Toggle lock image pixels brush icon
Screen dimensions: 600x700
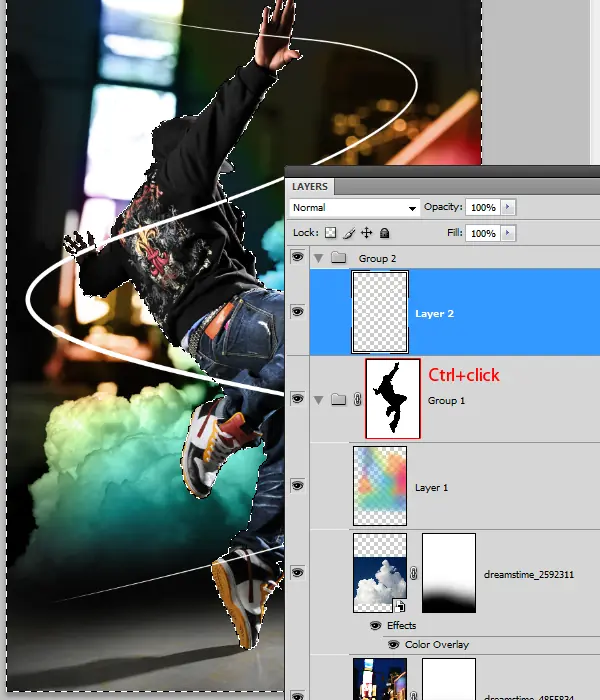(x=349, y=233)
